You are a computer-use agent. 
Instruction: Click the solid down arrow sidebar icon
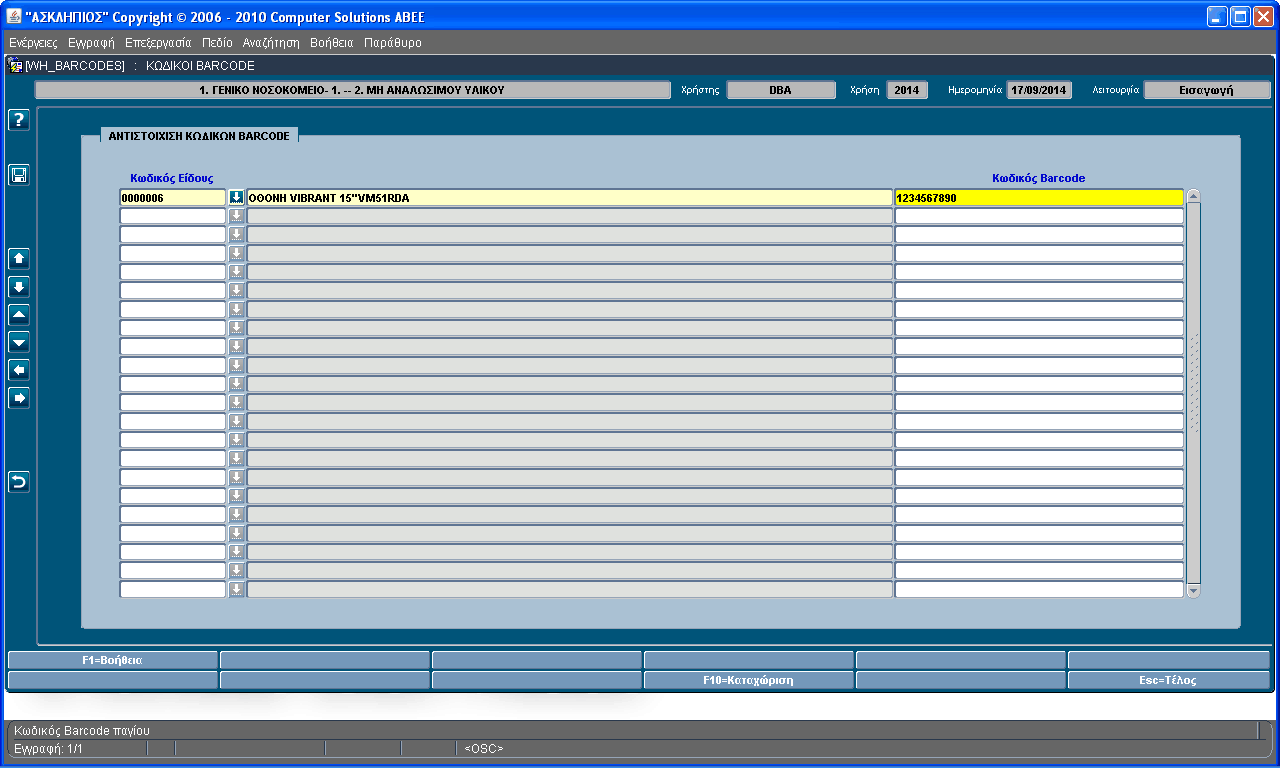click(x=19, y=287)
